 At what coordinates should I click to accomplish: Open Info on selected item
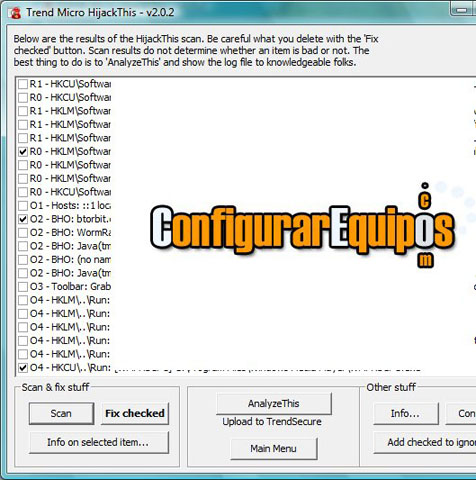(x=99, y=442)
